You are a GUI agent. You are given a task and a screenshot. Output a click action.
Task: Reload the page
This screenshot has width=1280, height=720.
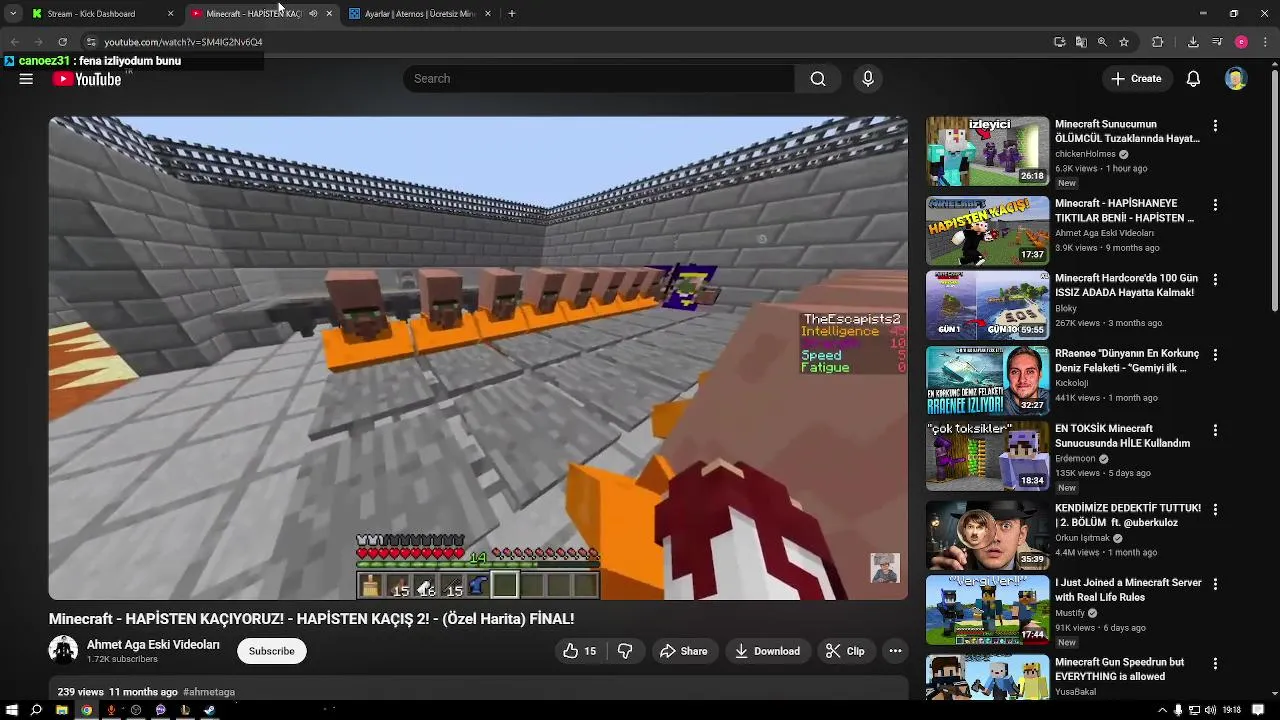coord(62,42)
